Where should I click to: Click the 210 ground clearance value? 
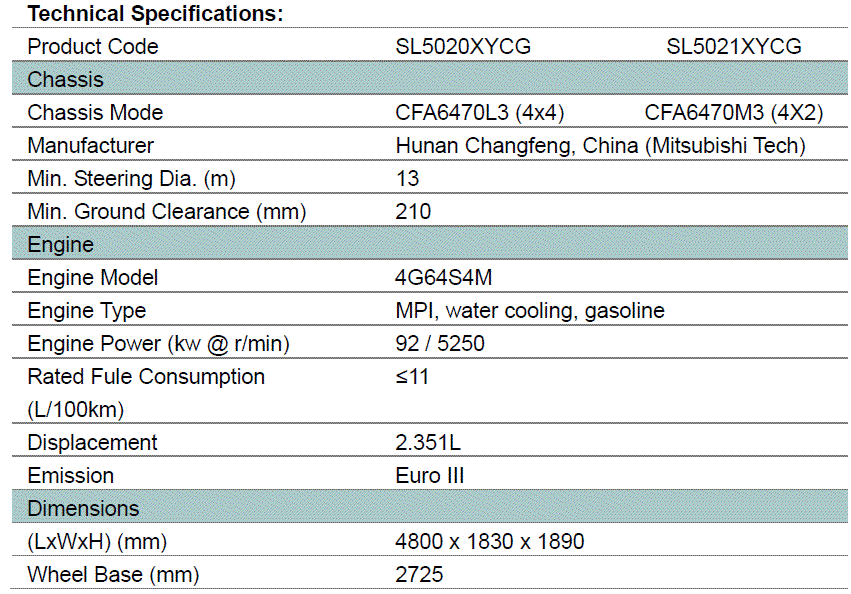click(413, 212)
